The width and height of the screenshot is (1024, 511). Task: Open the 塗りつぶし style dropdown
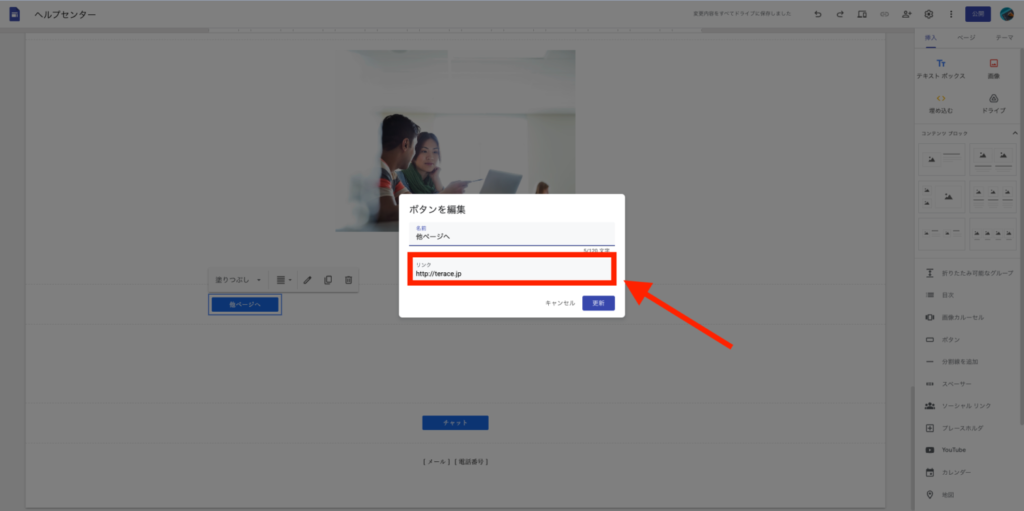point(238,280)
